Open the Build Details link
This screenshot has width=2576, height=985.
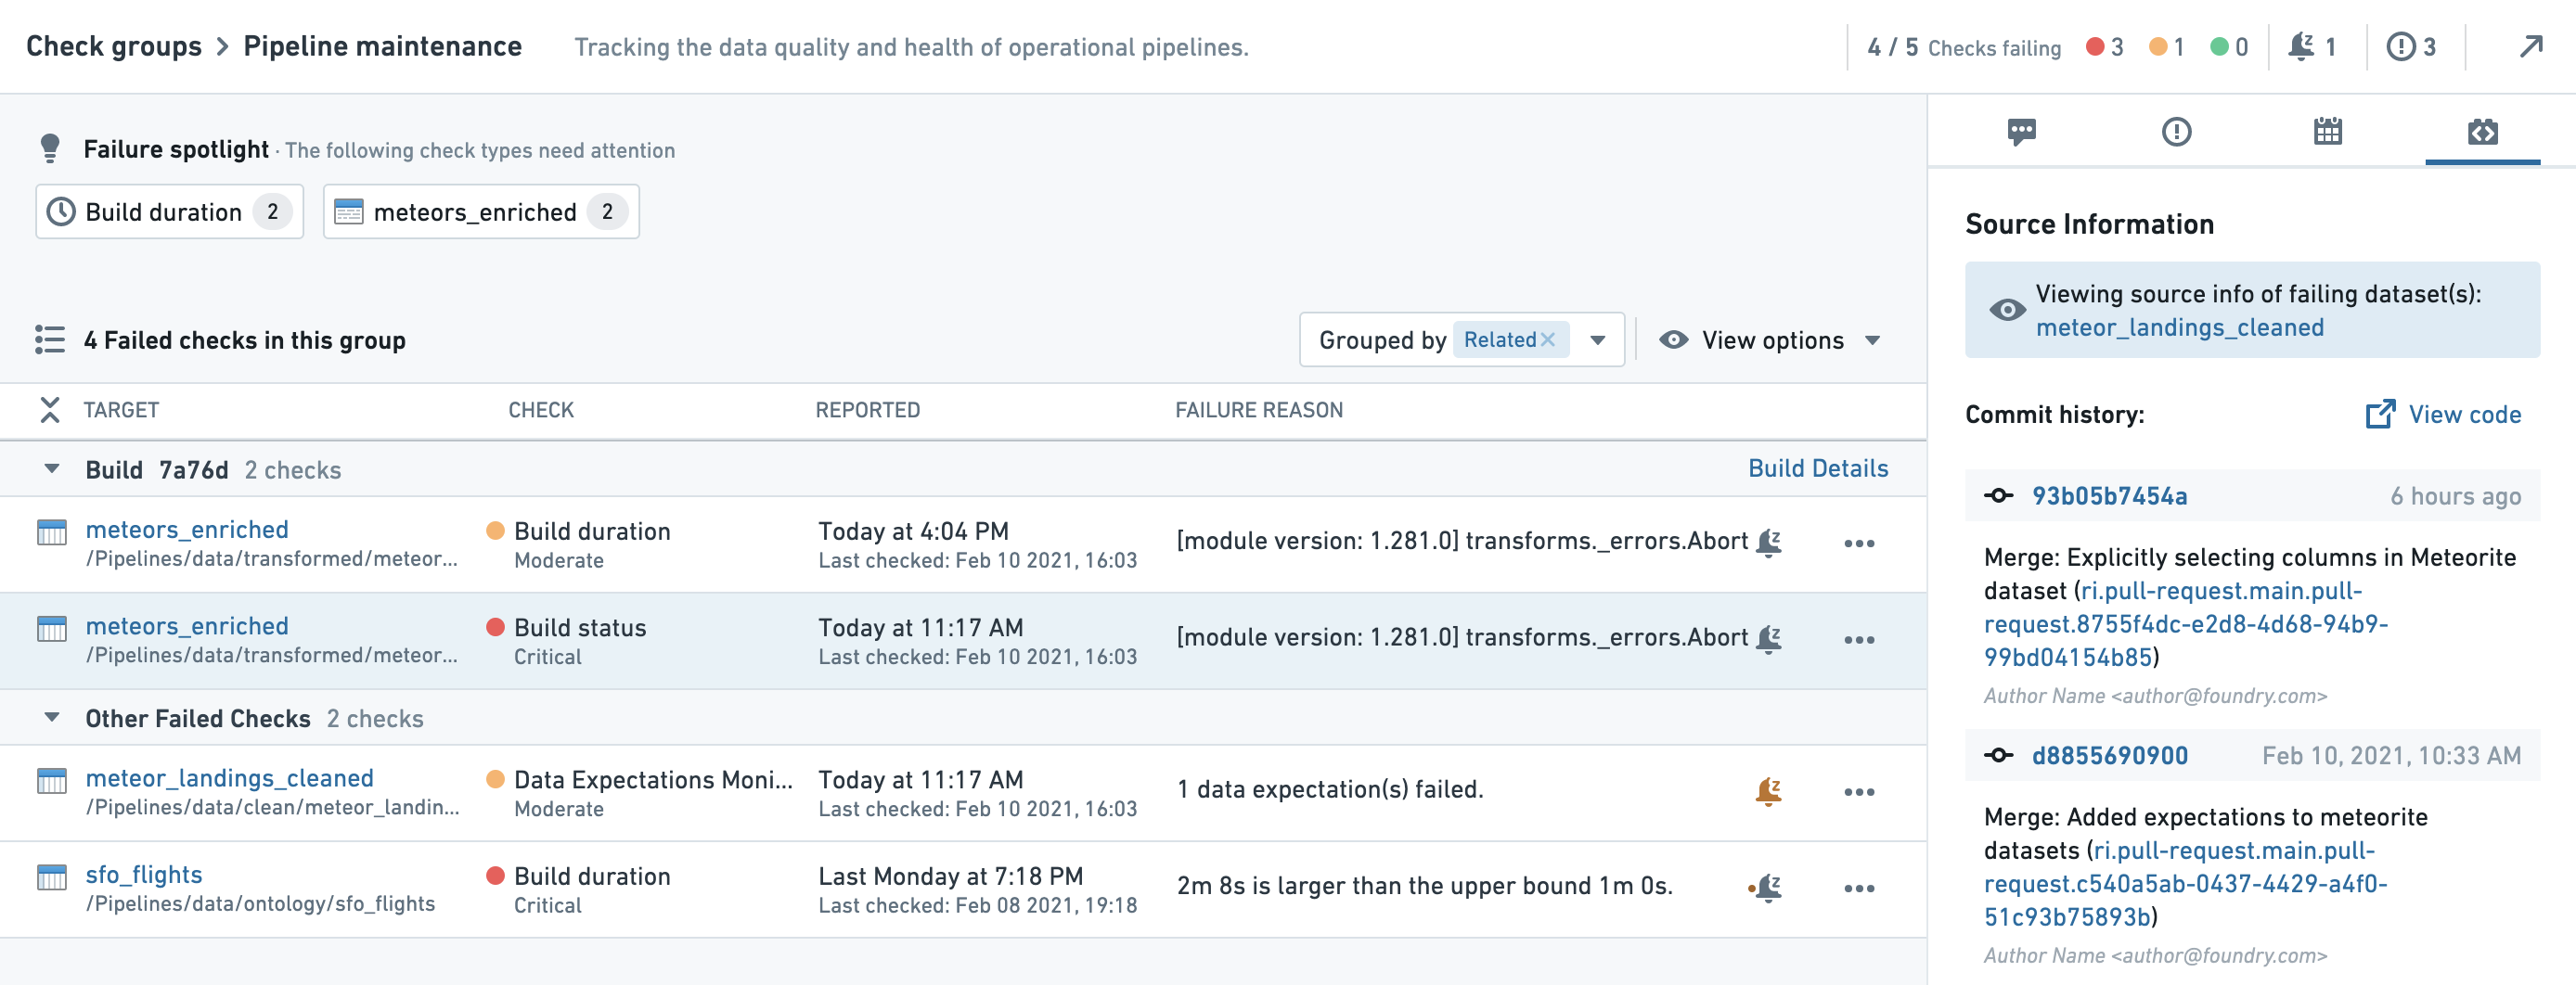(x=1817, y=469)
